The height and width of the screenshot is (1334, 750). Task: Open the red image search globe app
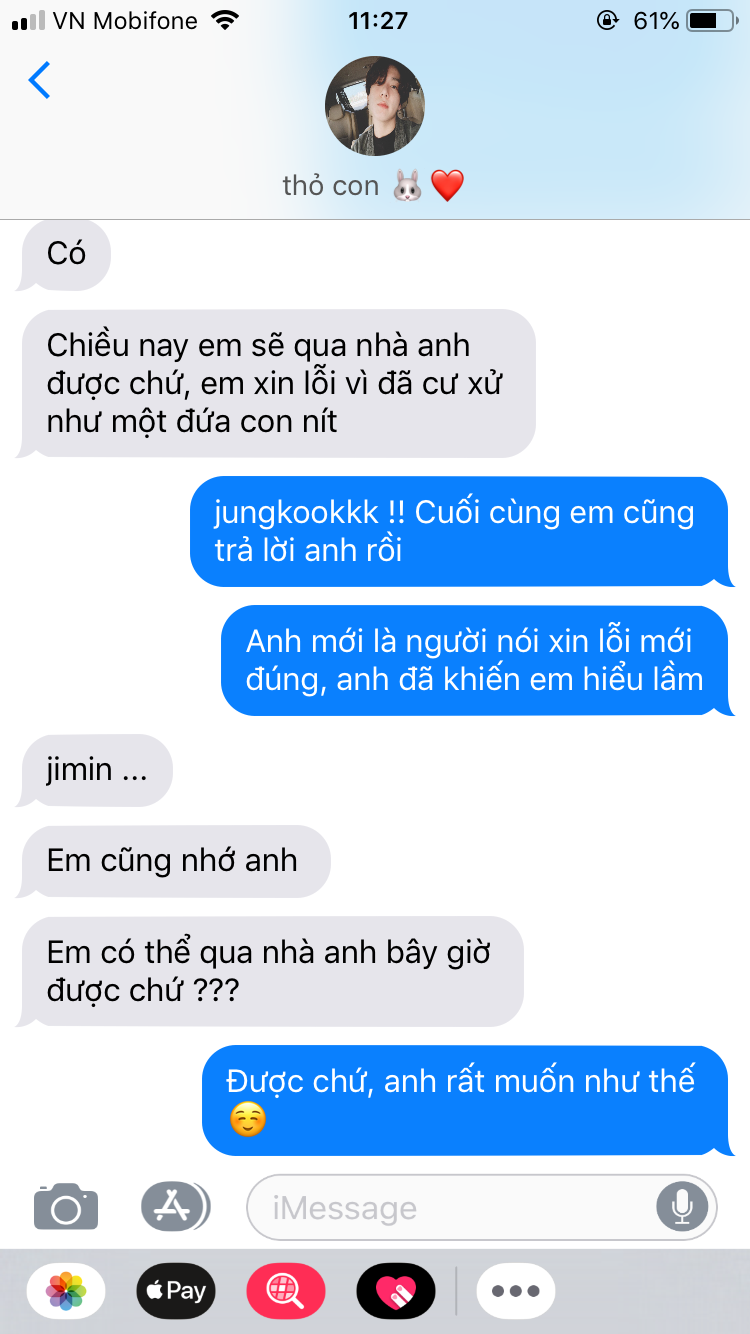coord(286,1291)
